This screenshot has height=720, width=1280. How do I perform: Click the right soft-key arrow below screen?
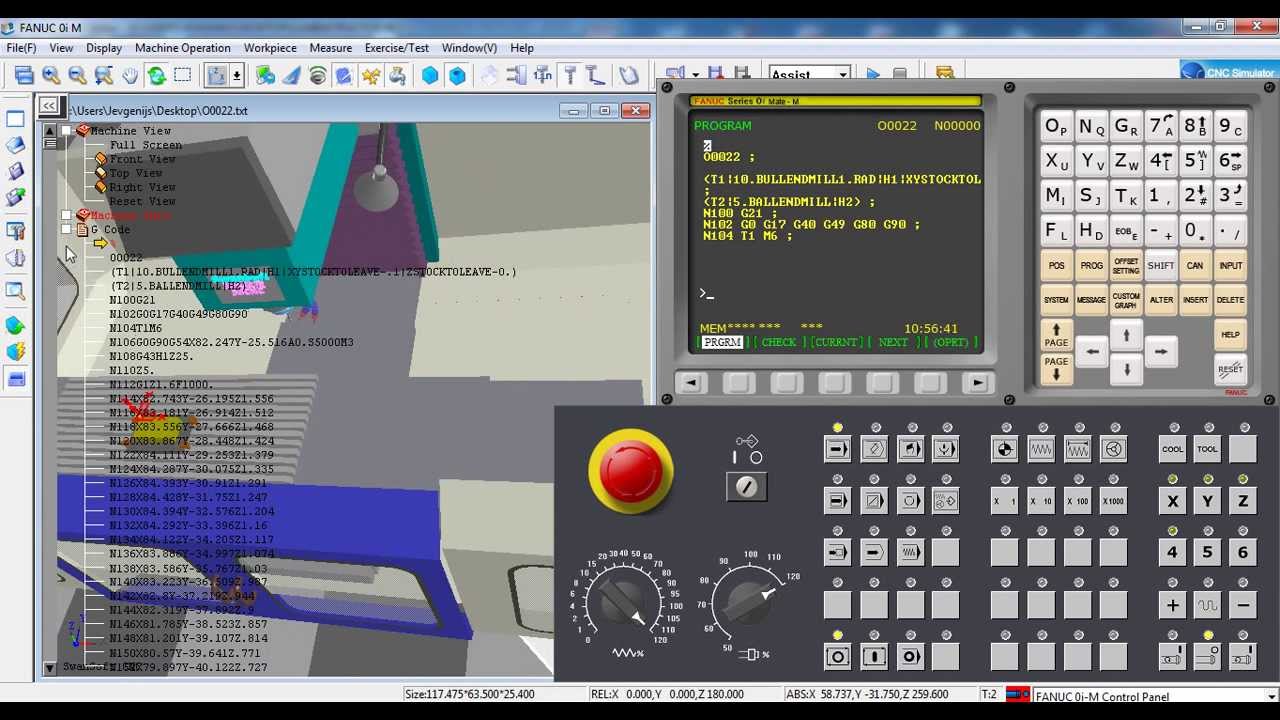point(978,383)
